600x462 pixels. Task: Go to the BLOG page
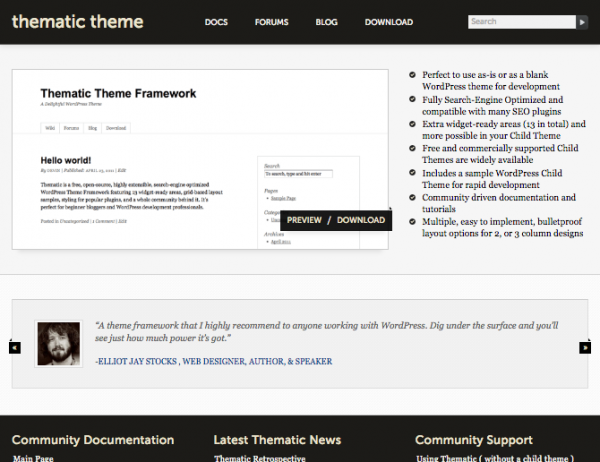326,22
